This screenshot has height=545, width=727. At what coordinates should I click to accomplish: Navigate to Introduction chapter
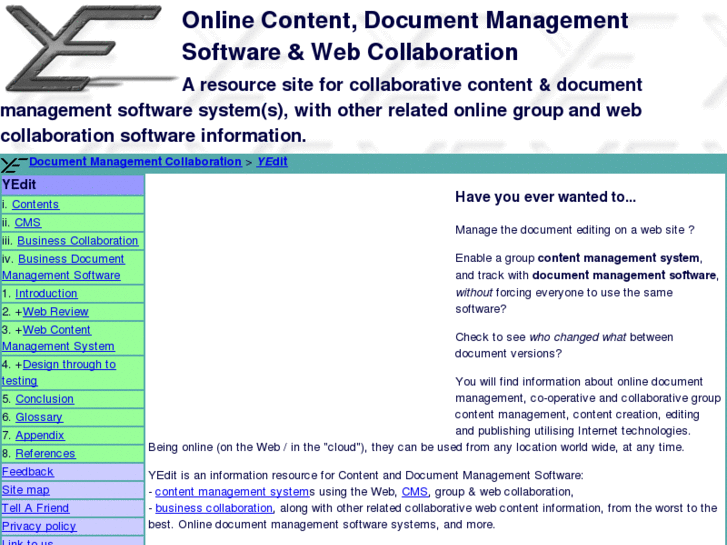click(x=46, y=294)
